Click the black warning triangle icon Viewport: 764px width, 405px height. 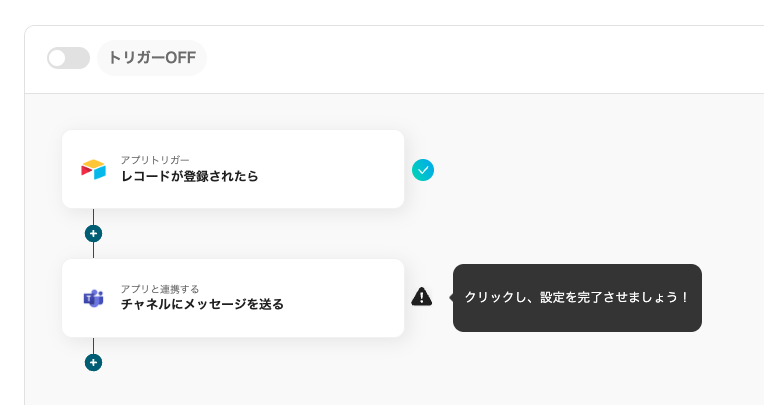pos(422,297)
